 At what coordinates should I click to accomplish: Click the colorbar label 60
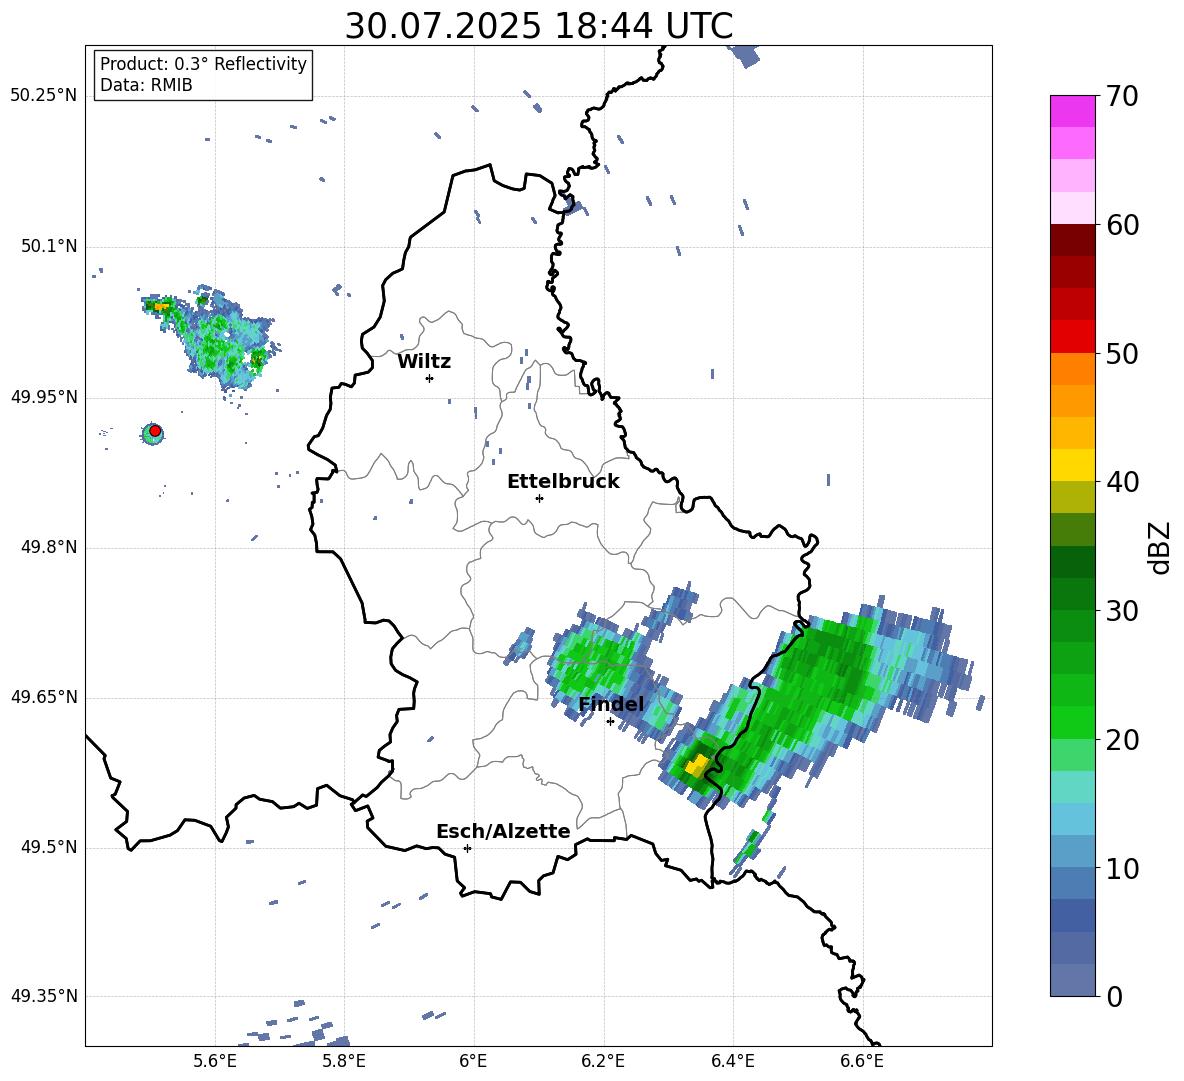1122,225
